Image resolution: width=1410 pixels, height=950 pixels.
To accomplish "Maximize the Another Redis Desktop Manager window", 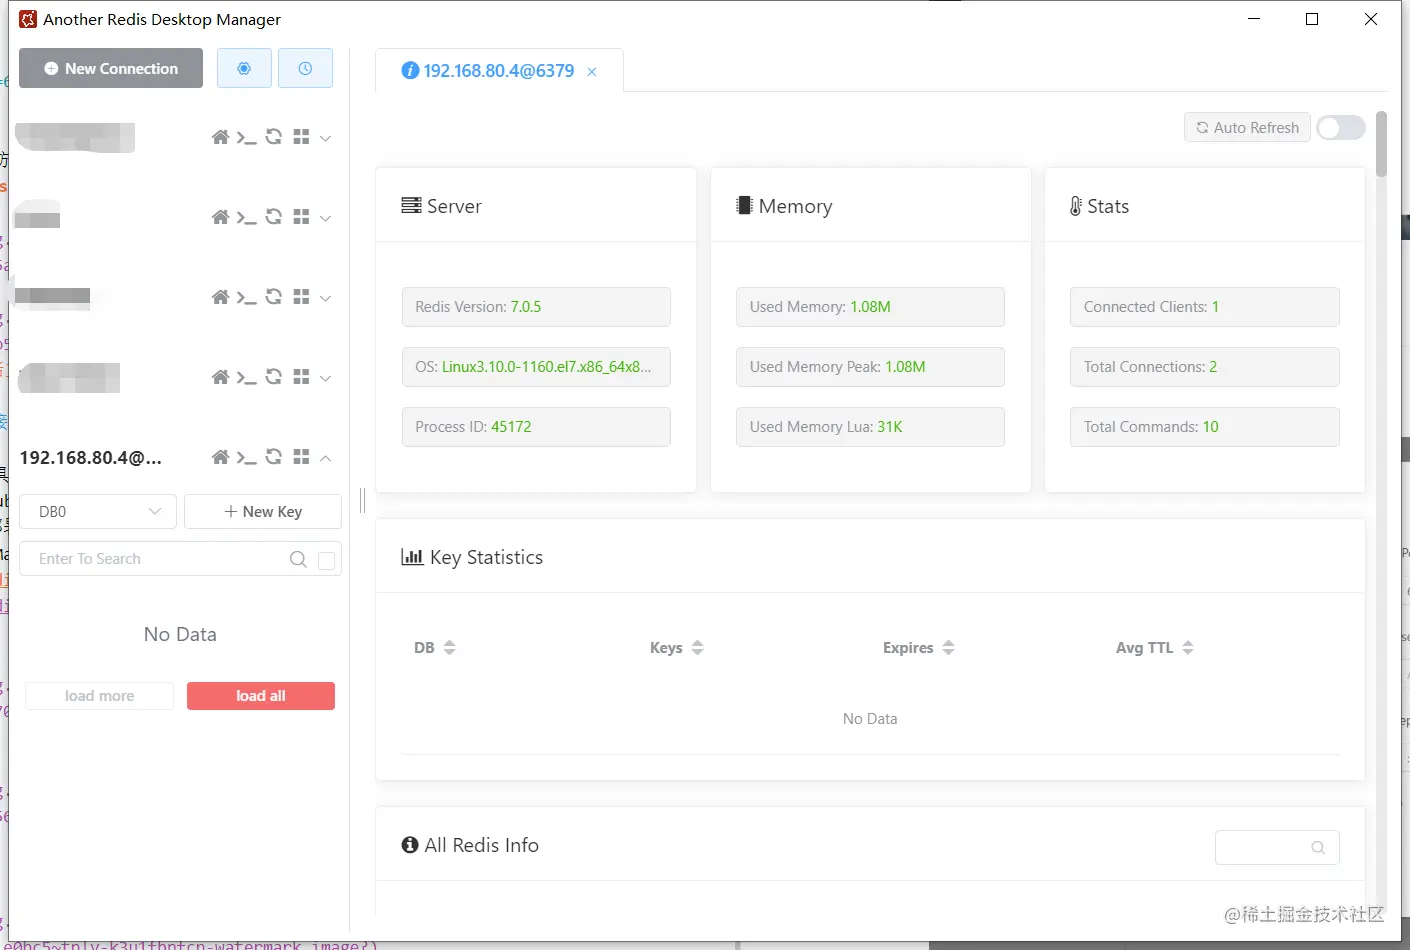I will point(1312,19).
